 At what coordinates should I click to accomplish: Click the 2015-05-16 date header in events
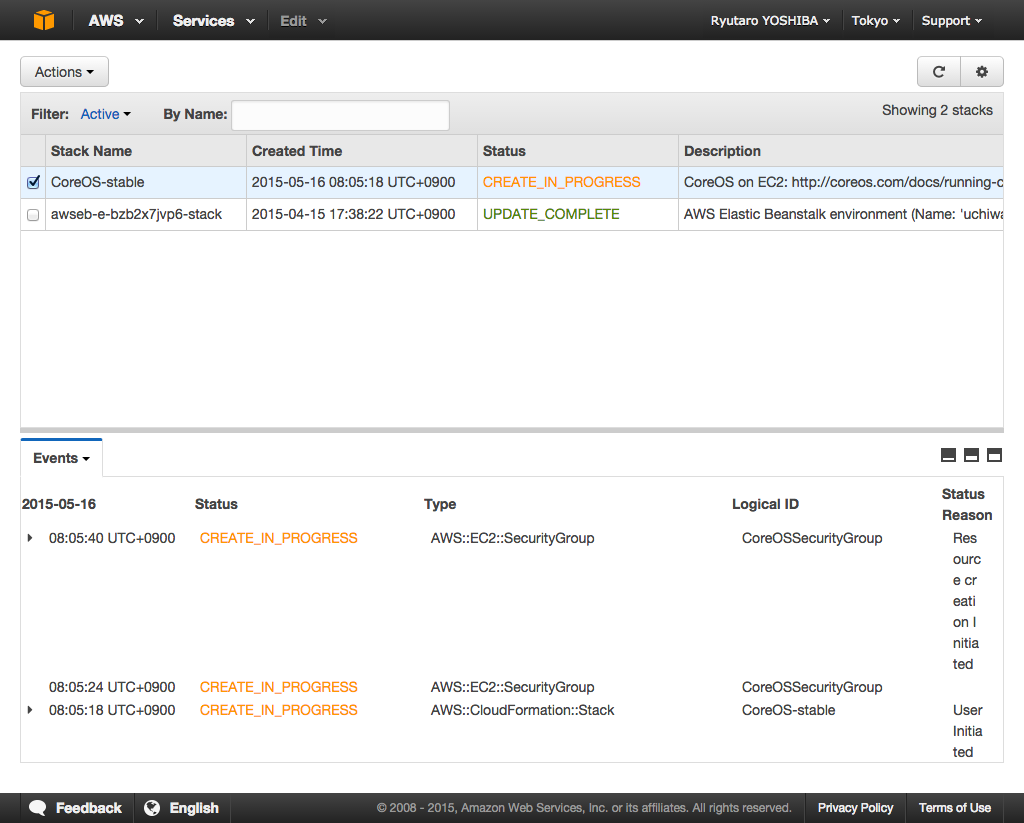(x=59, y=504)
